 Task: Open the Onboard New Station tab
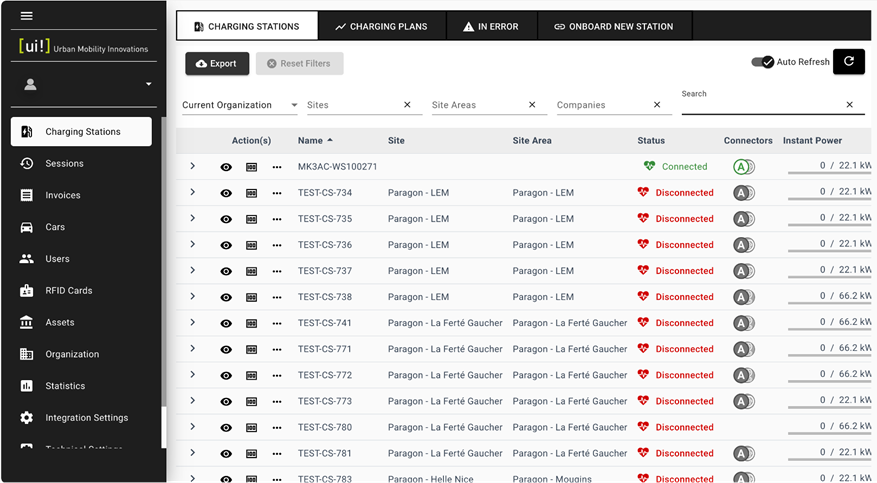pos(614,26)
